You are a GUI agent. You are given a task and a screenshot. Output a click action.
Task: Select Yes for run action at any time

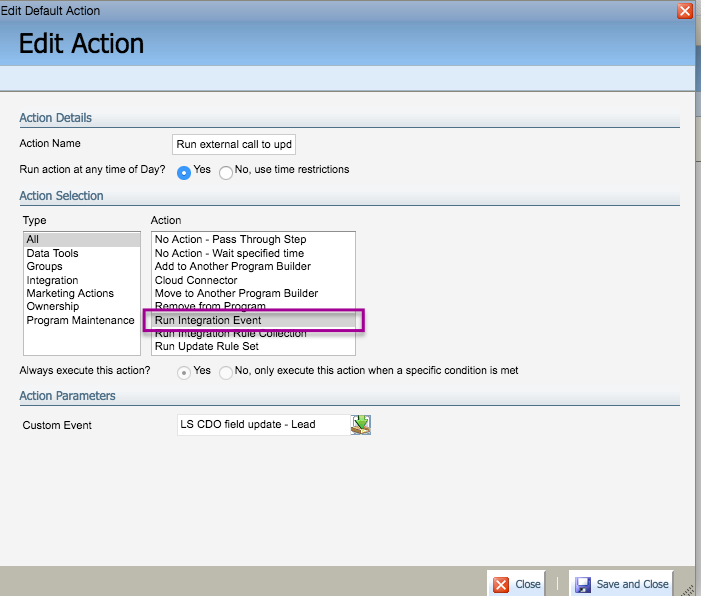point(184,173)
